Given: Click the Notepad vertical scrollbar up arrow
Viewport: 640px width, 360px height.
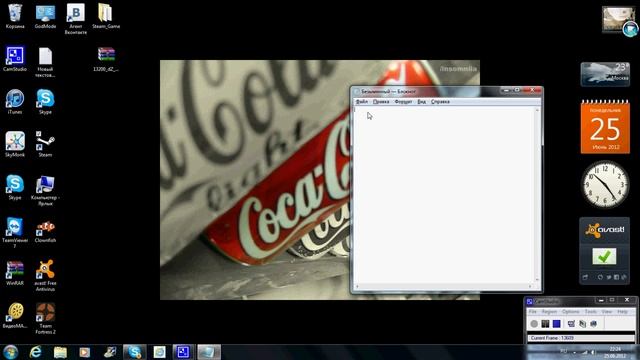Looking at the screenshot, I should (537, 110).
